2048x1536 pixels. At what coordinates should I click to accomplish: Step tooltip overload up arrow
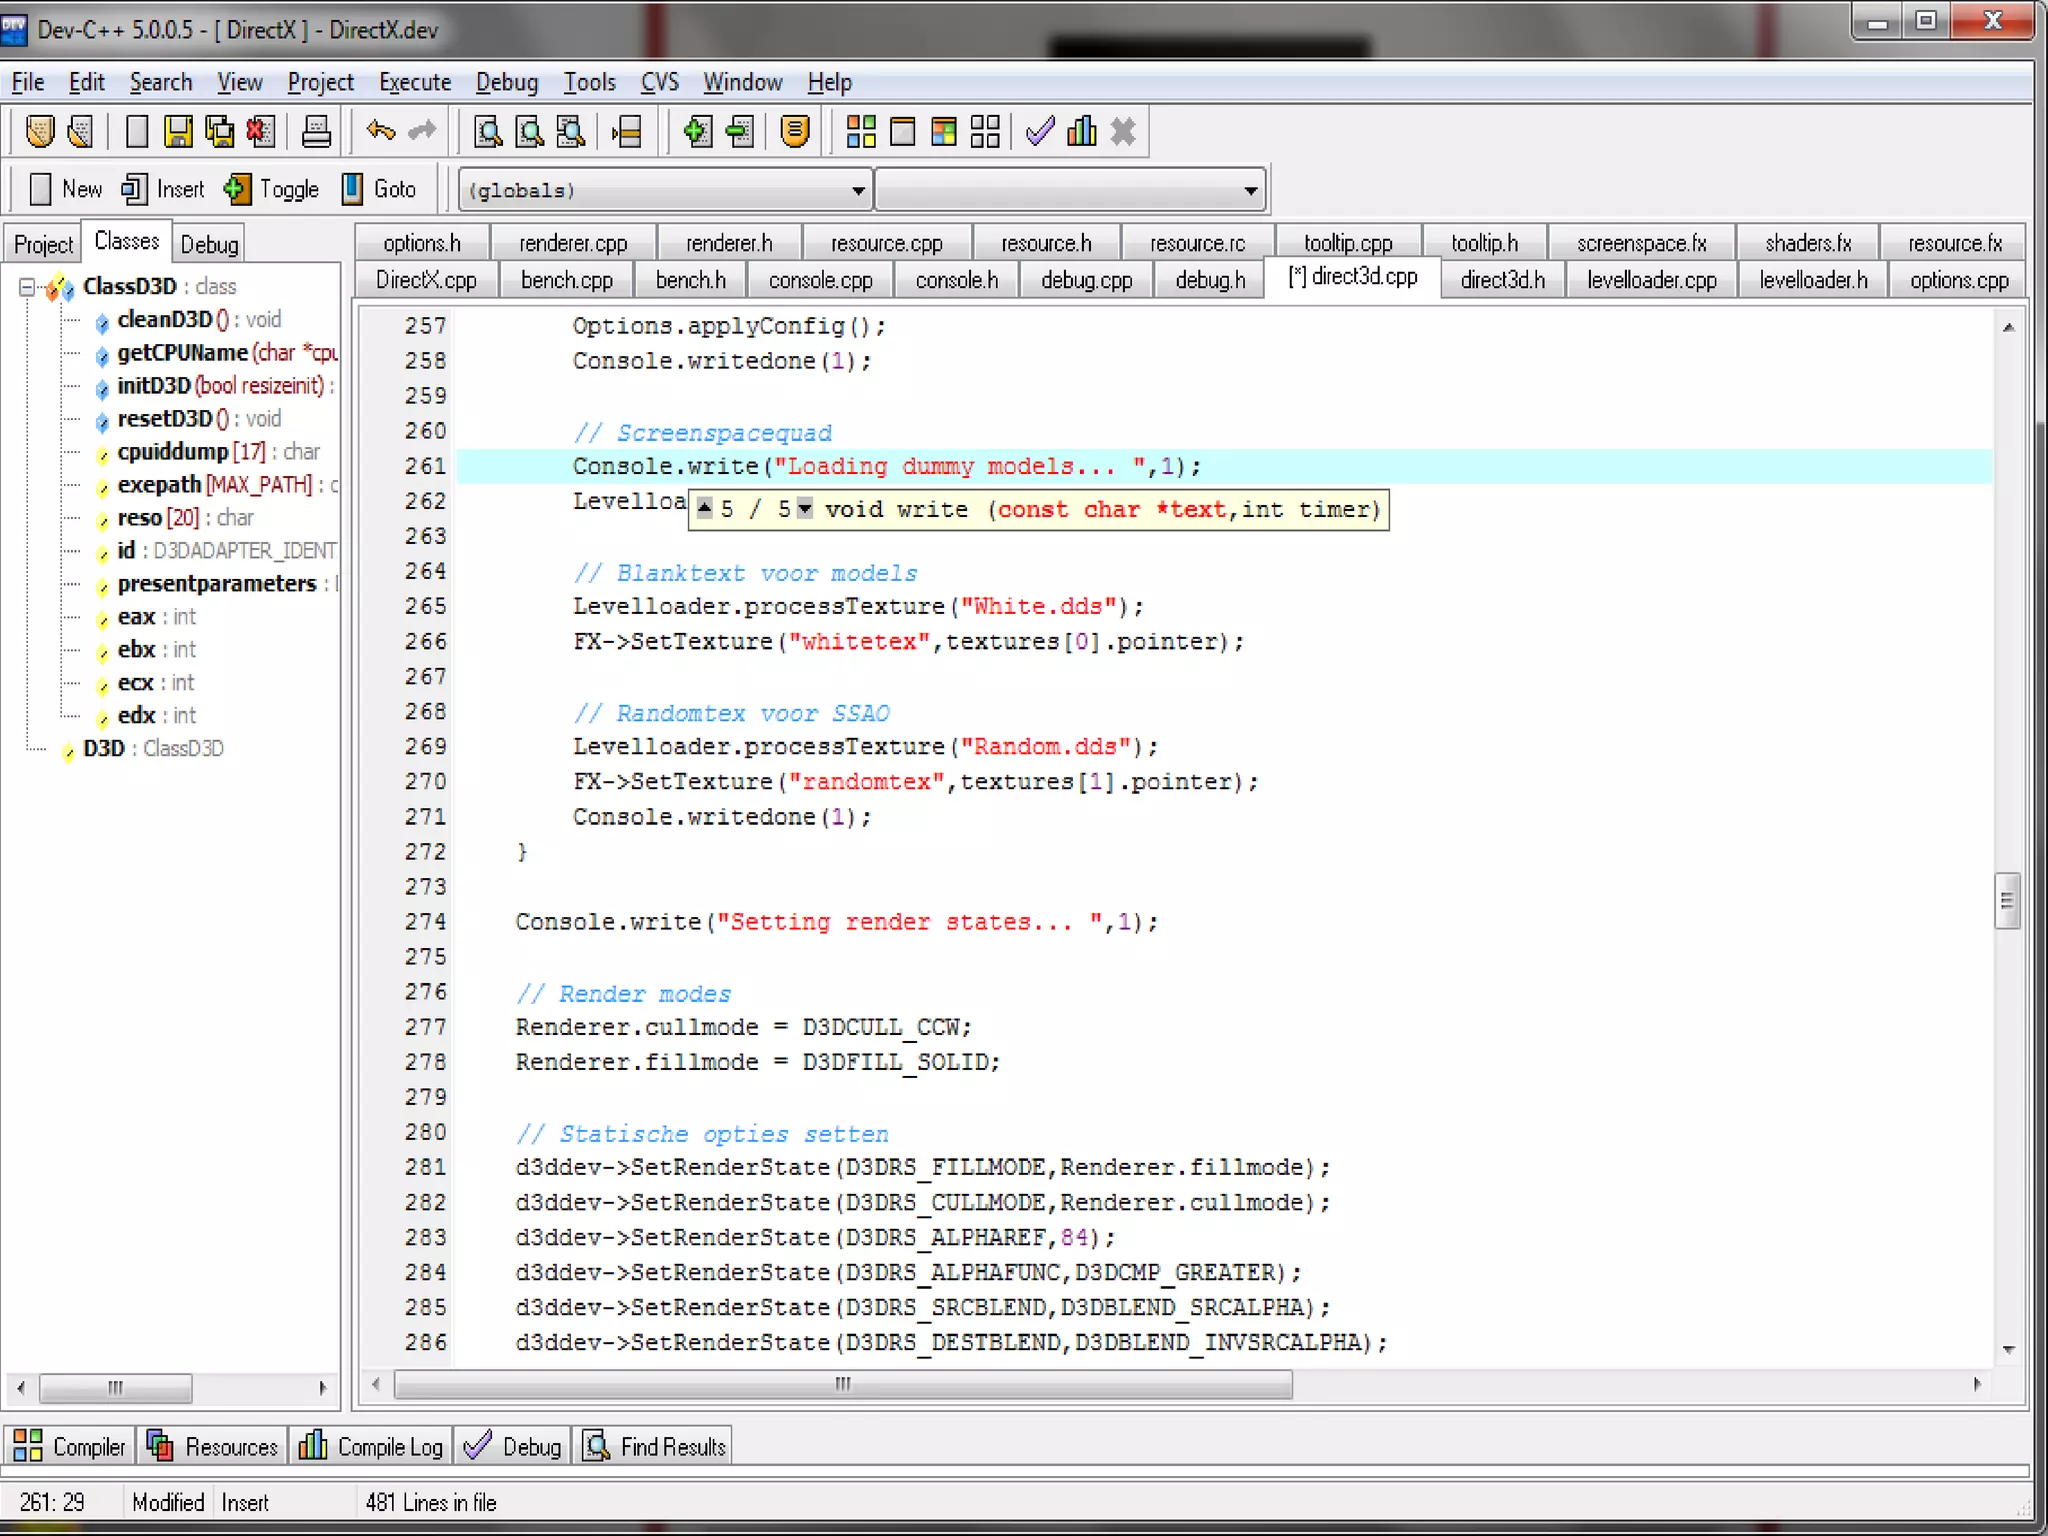pos(705,508)
